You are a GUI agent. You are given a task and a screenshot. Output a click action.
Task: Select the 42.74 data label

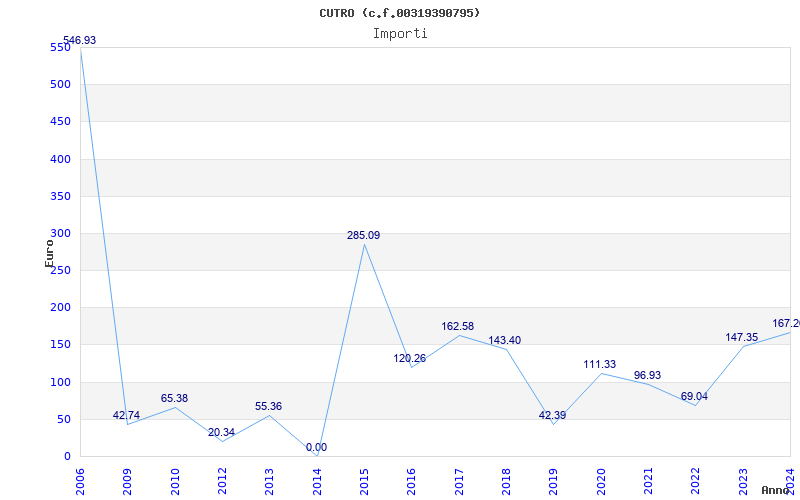(x=126, y=415)
